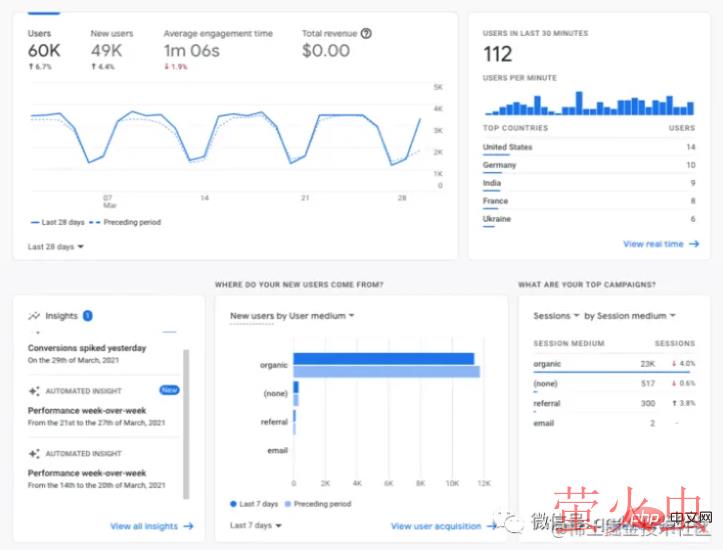Click the organic bar in the chart

[x=383, y=359]
